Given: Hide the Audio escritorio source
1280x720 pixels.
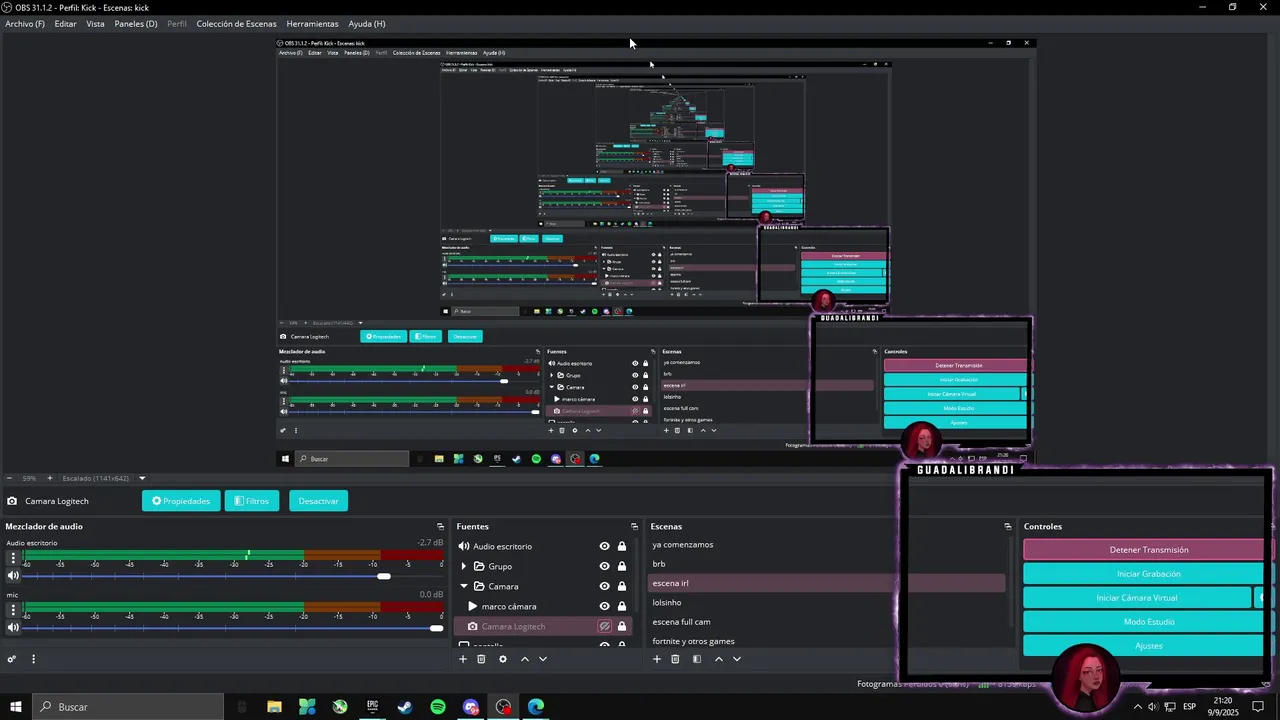Looking at the screenshot, I should tap(604, 546).
